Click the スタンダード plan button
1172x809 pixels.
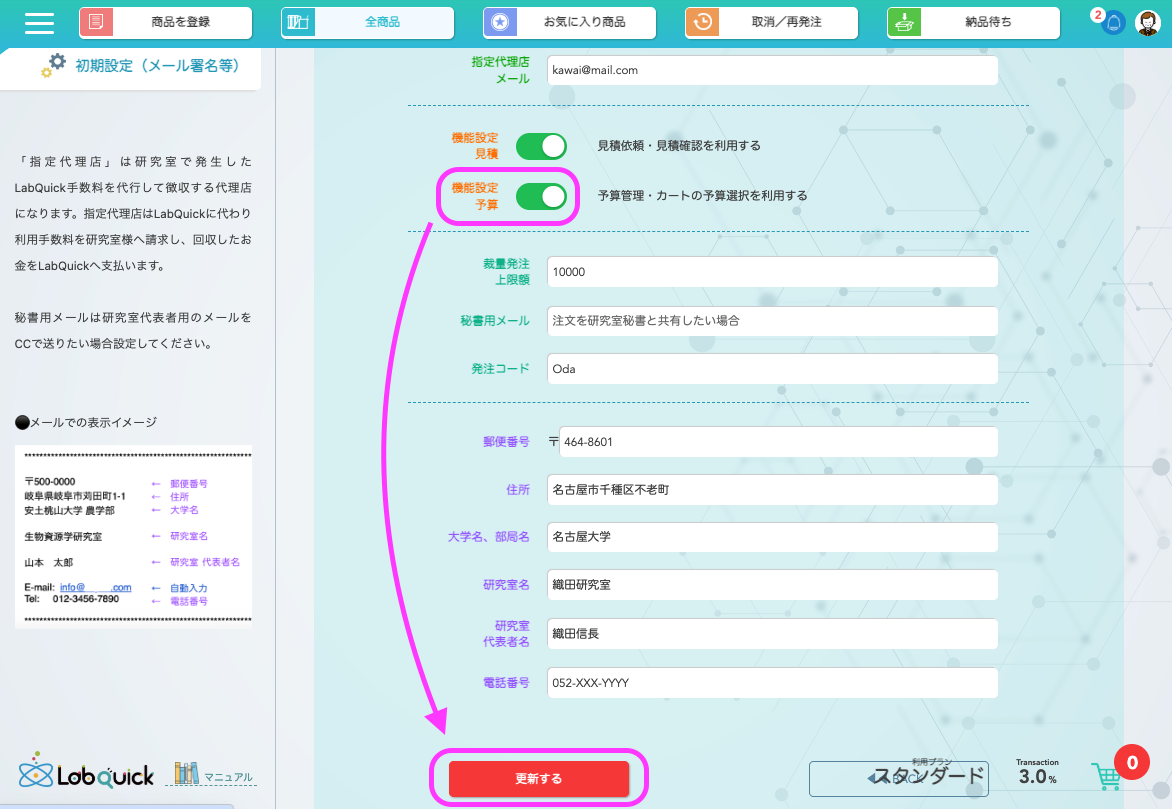pyautogui.click(x=897, y=777)
